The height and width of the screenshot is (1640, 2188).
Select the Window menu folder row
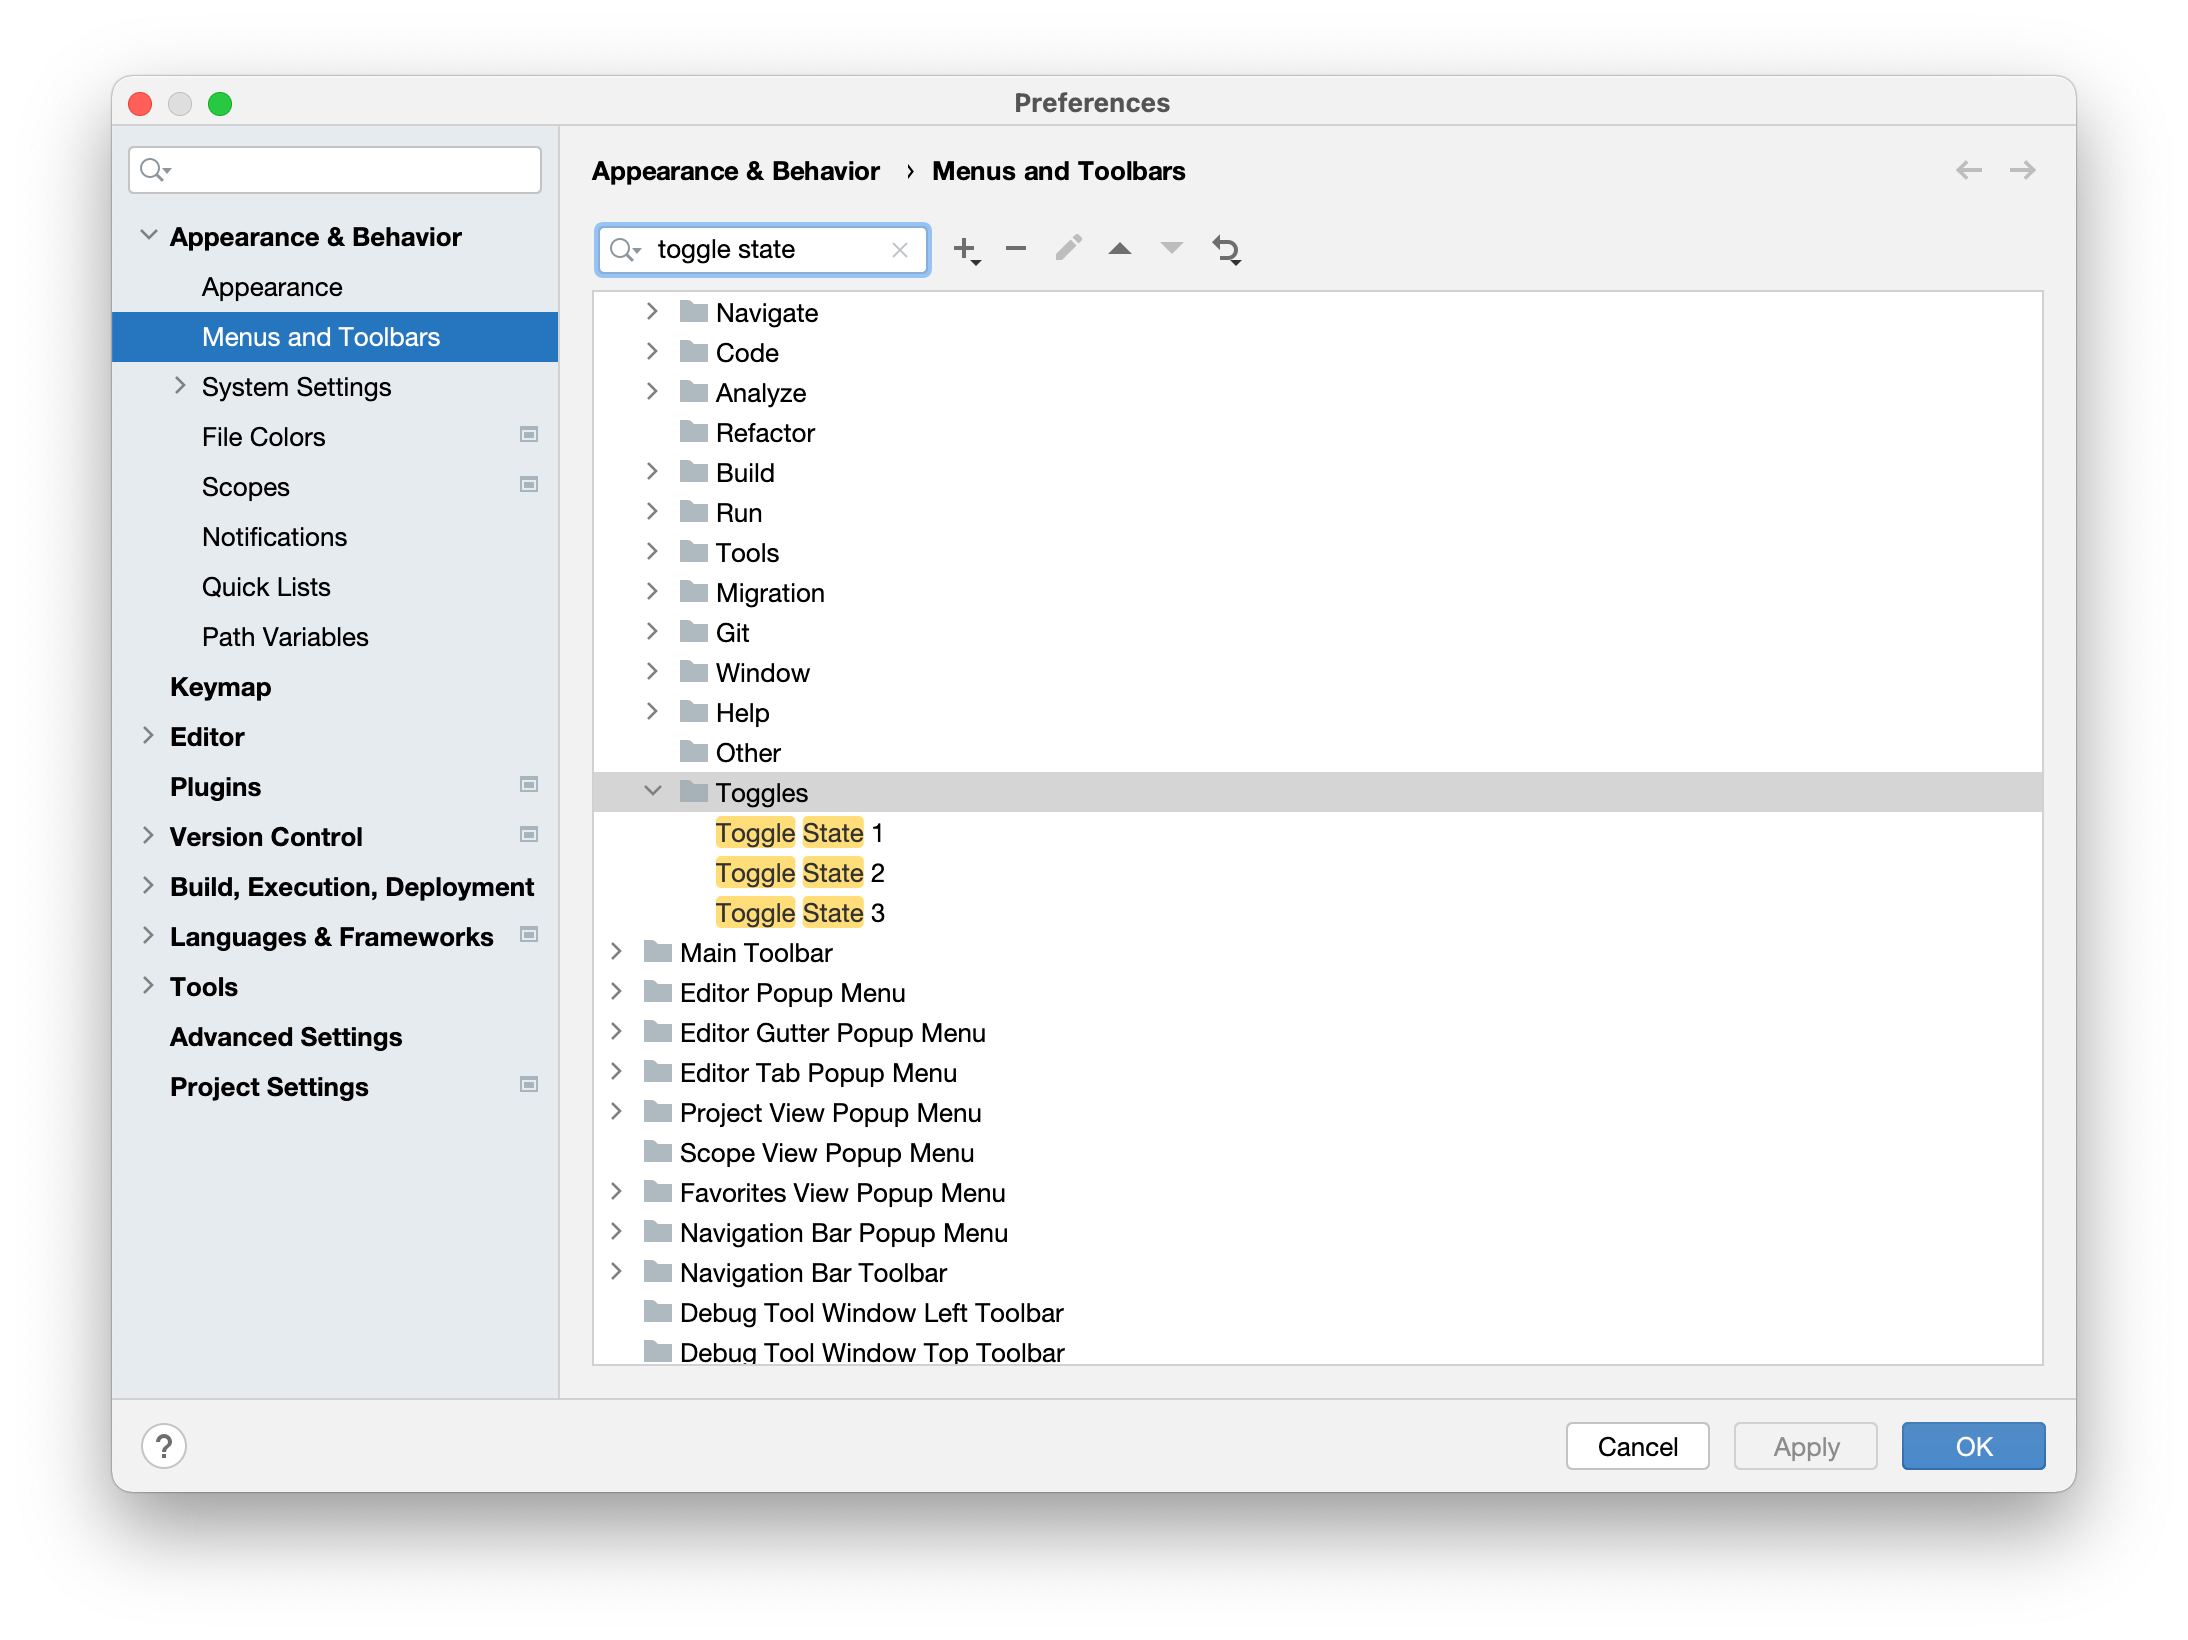[x=1317, y=672]
